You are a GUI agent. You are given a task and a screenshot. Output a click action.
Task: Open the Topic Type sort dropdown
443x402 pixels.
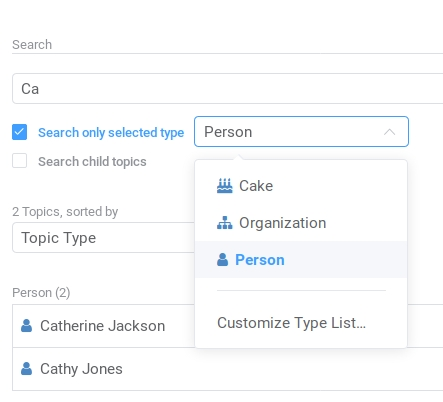pyautogui.click(x=103, y=238)
